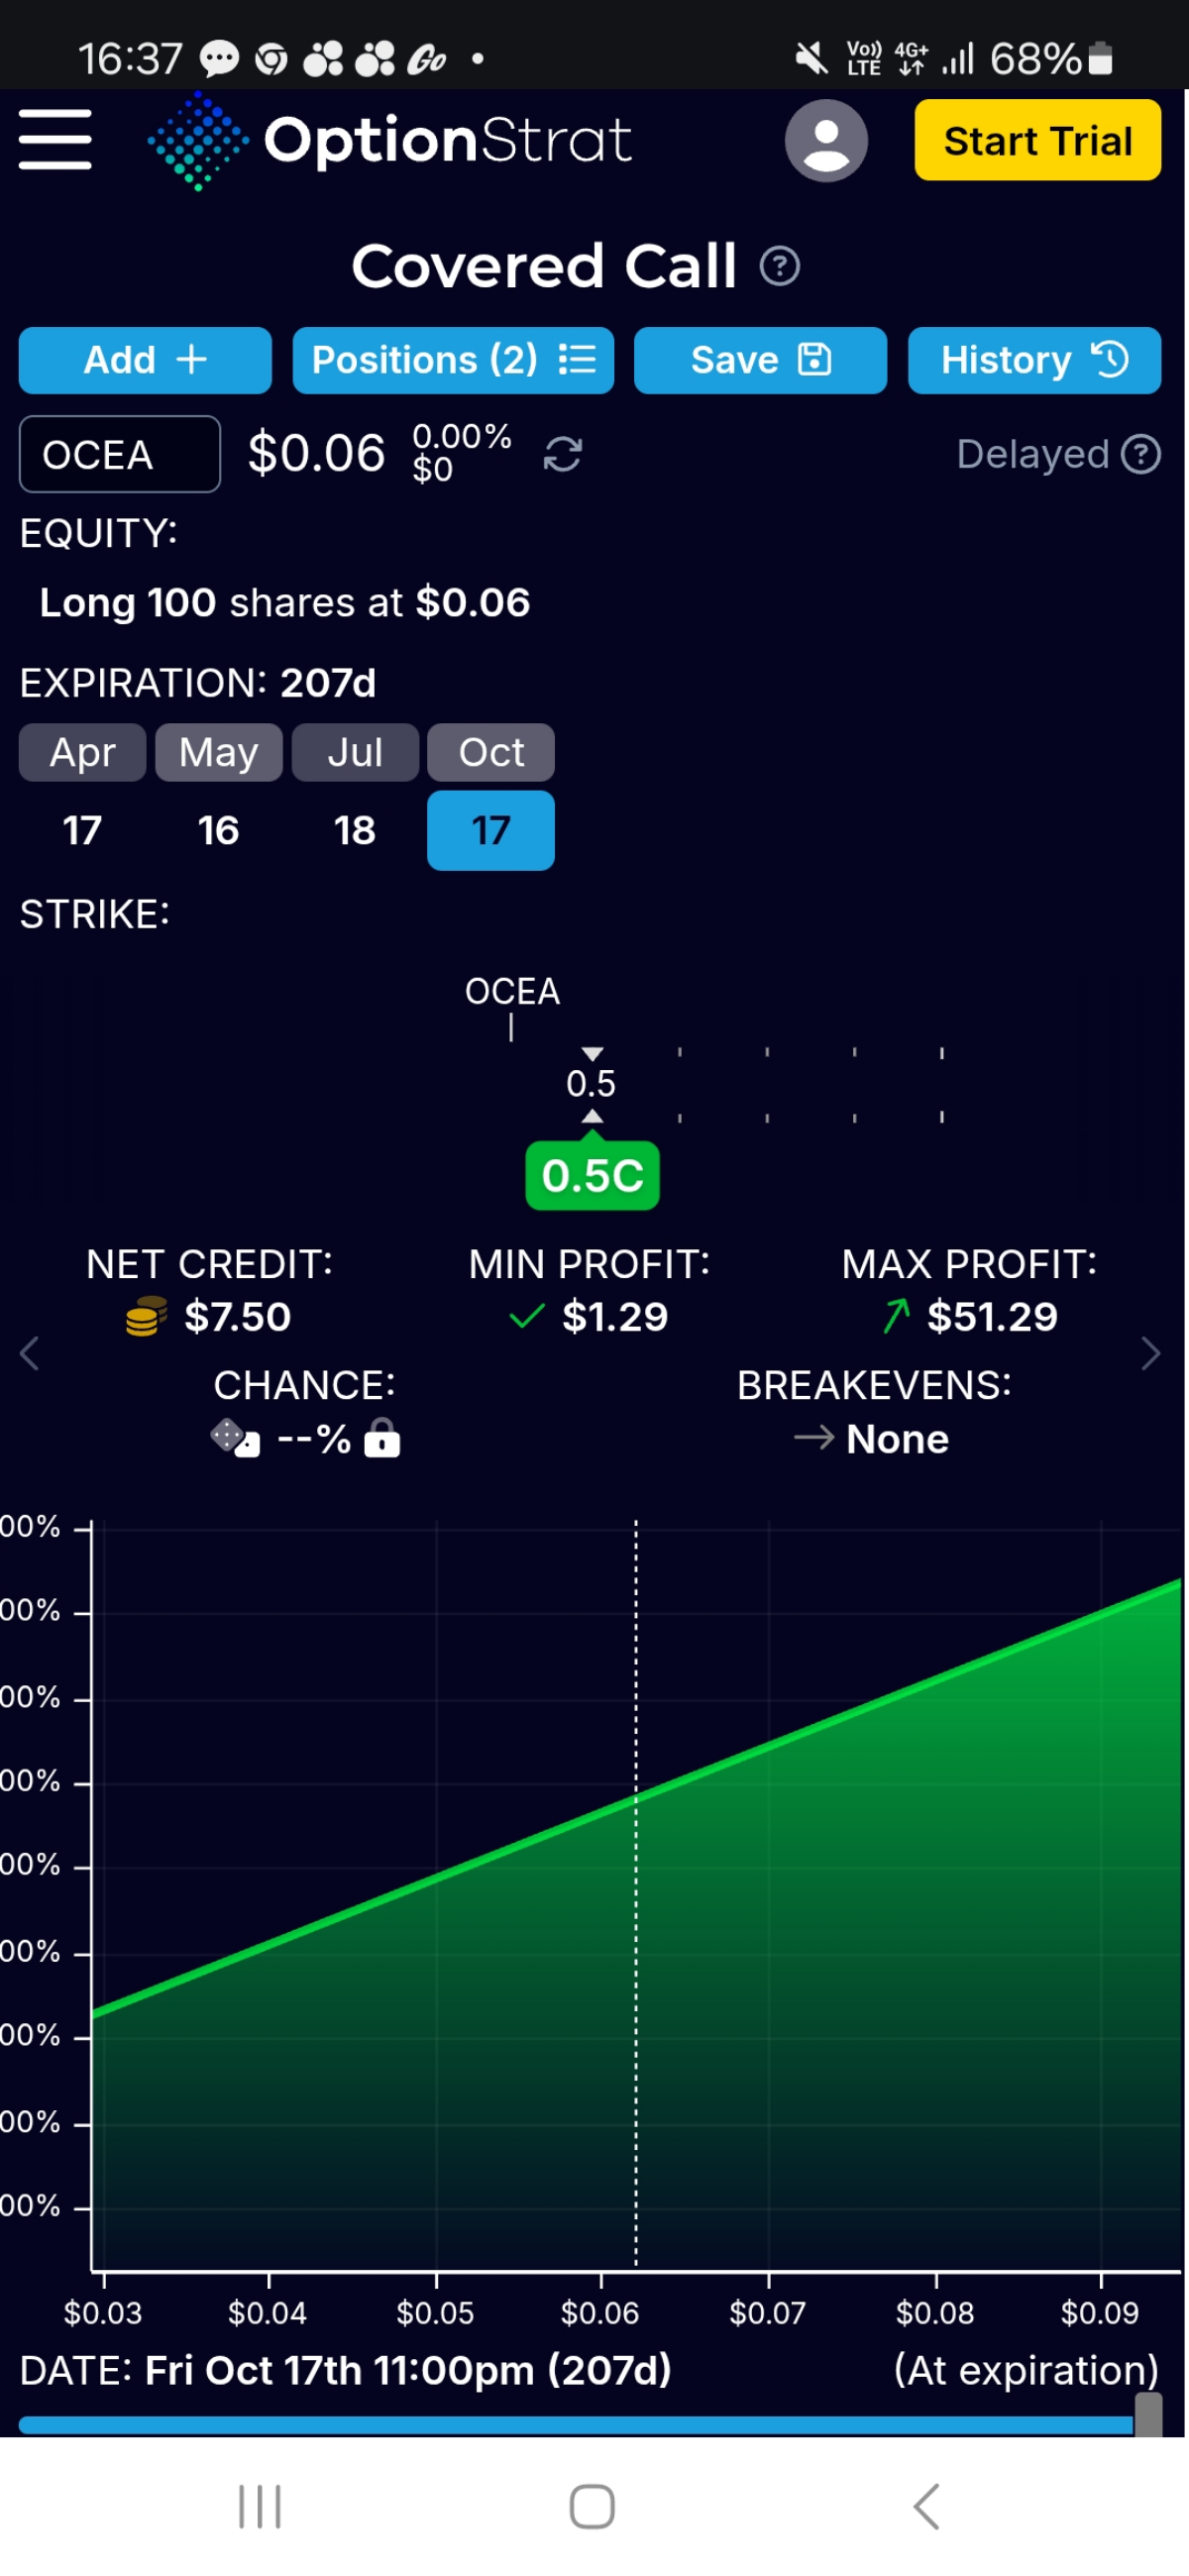Tap the net credit coins icon
Screen dimensions: 1189x2576
coord(146,1316)
